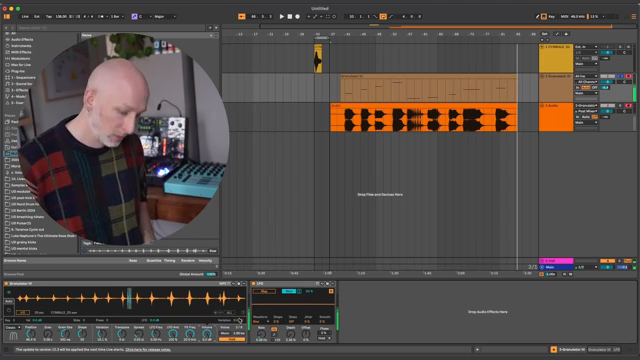Toggle the browser show/hide icon top-left
The height and width of the screenshot is (360, 640).
[x=7, y=16]
